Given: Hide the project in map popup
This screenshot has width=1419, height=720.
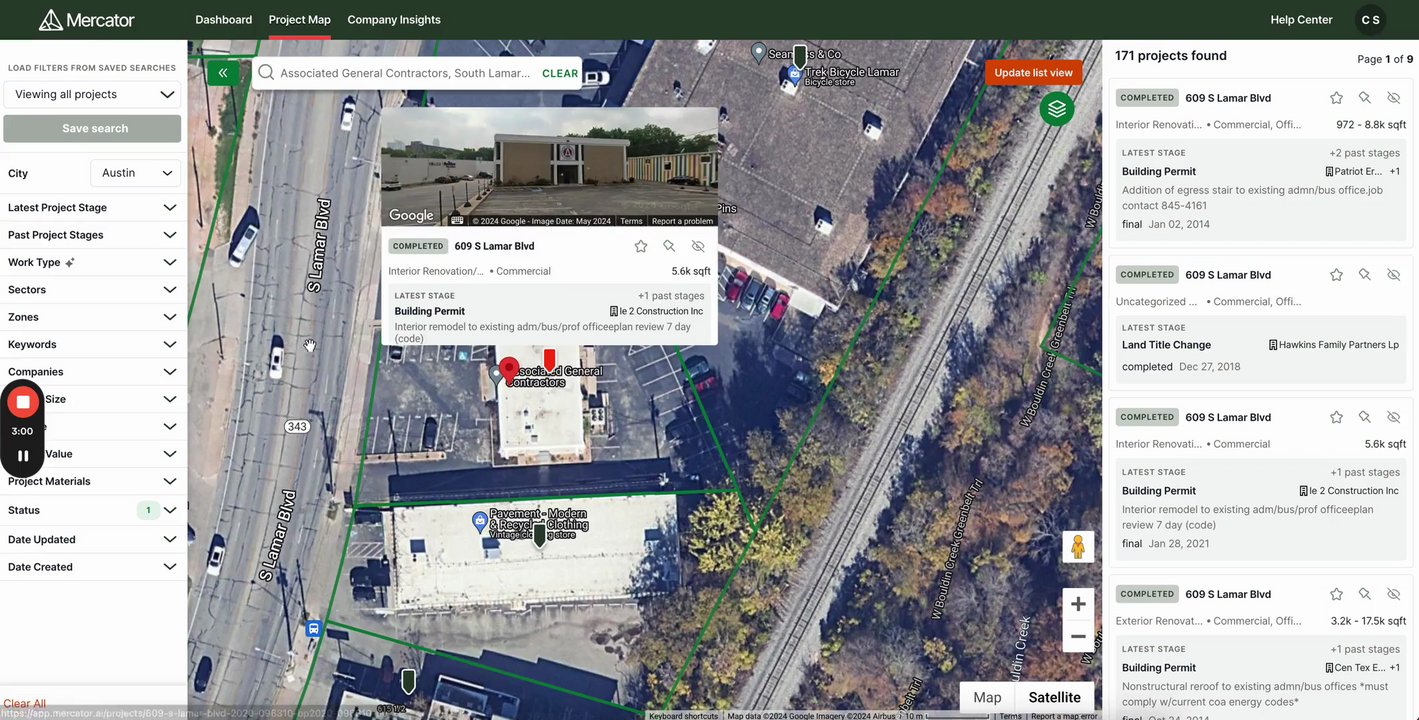Looking at the screenshot, I should 698,246.
